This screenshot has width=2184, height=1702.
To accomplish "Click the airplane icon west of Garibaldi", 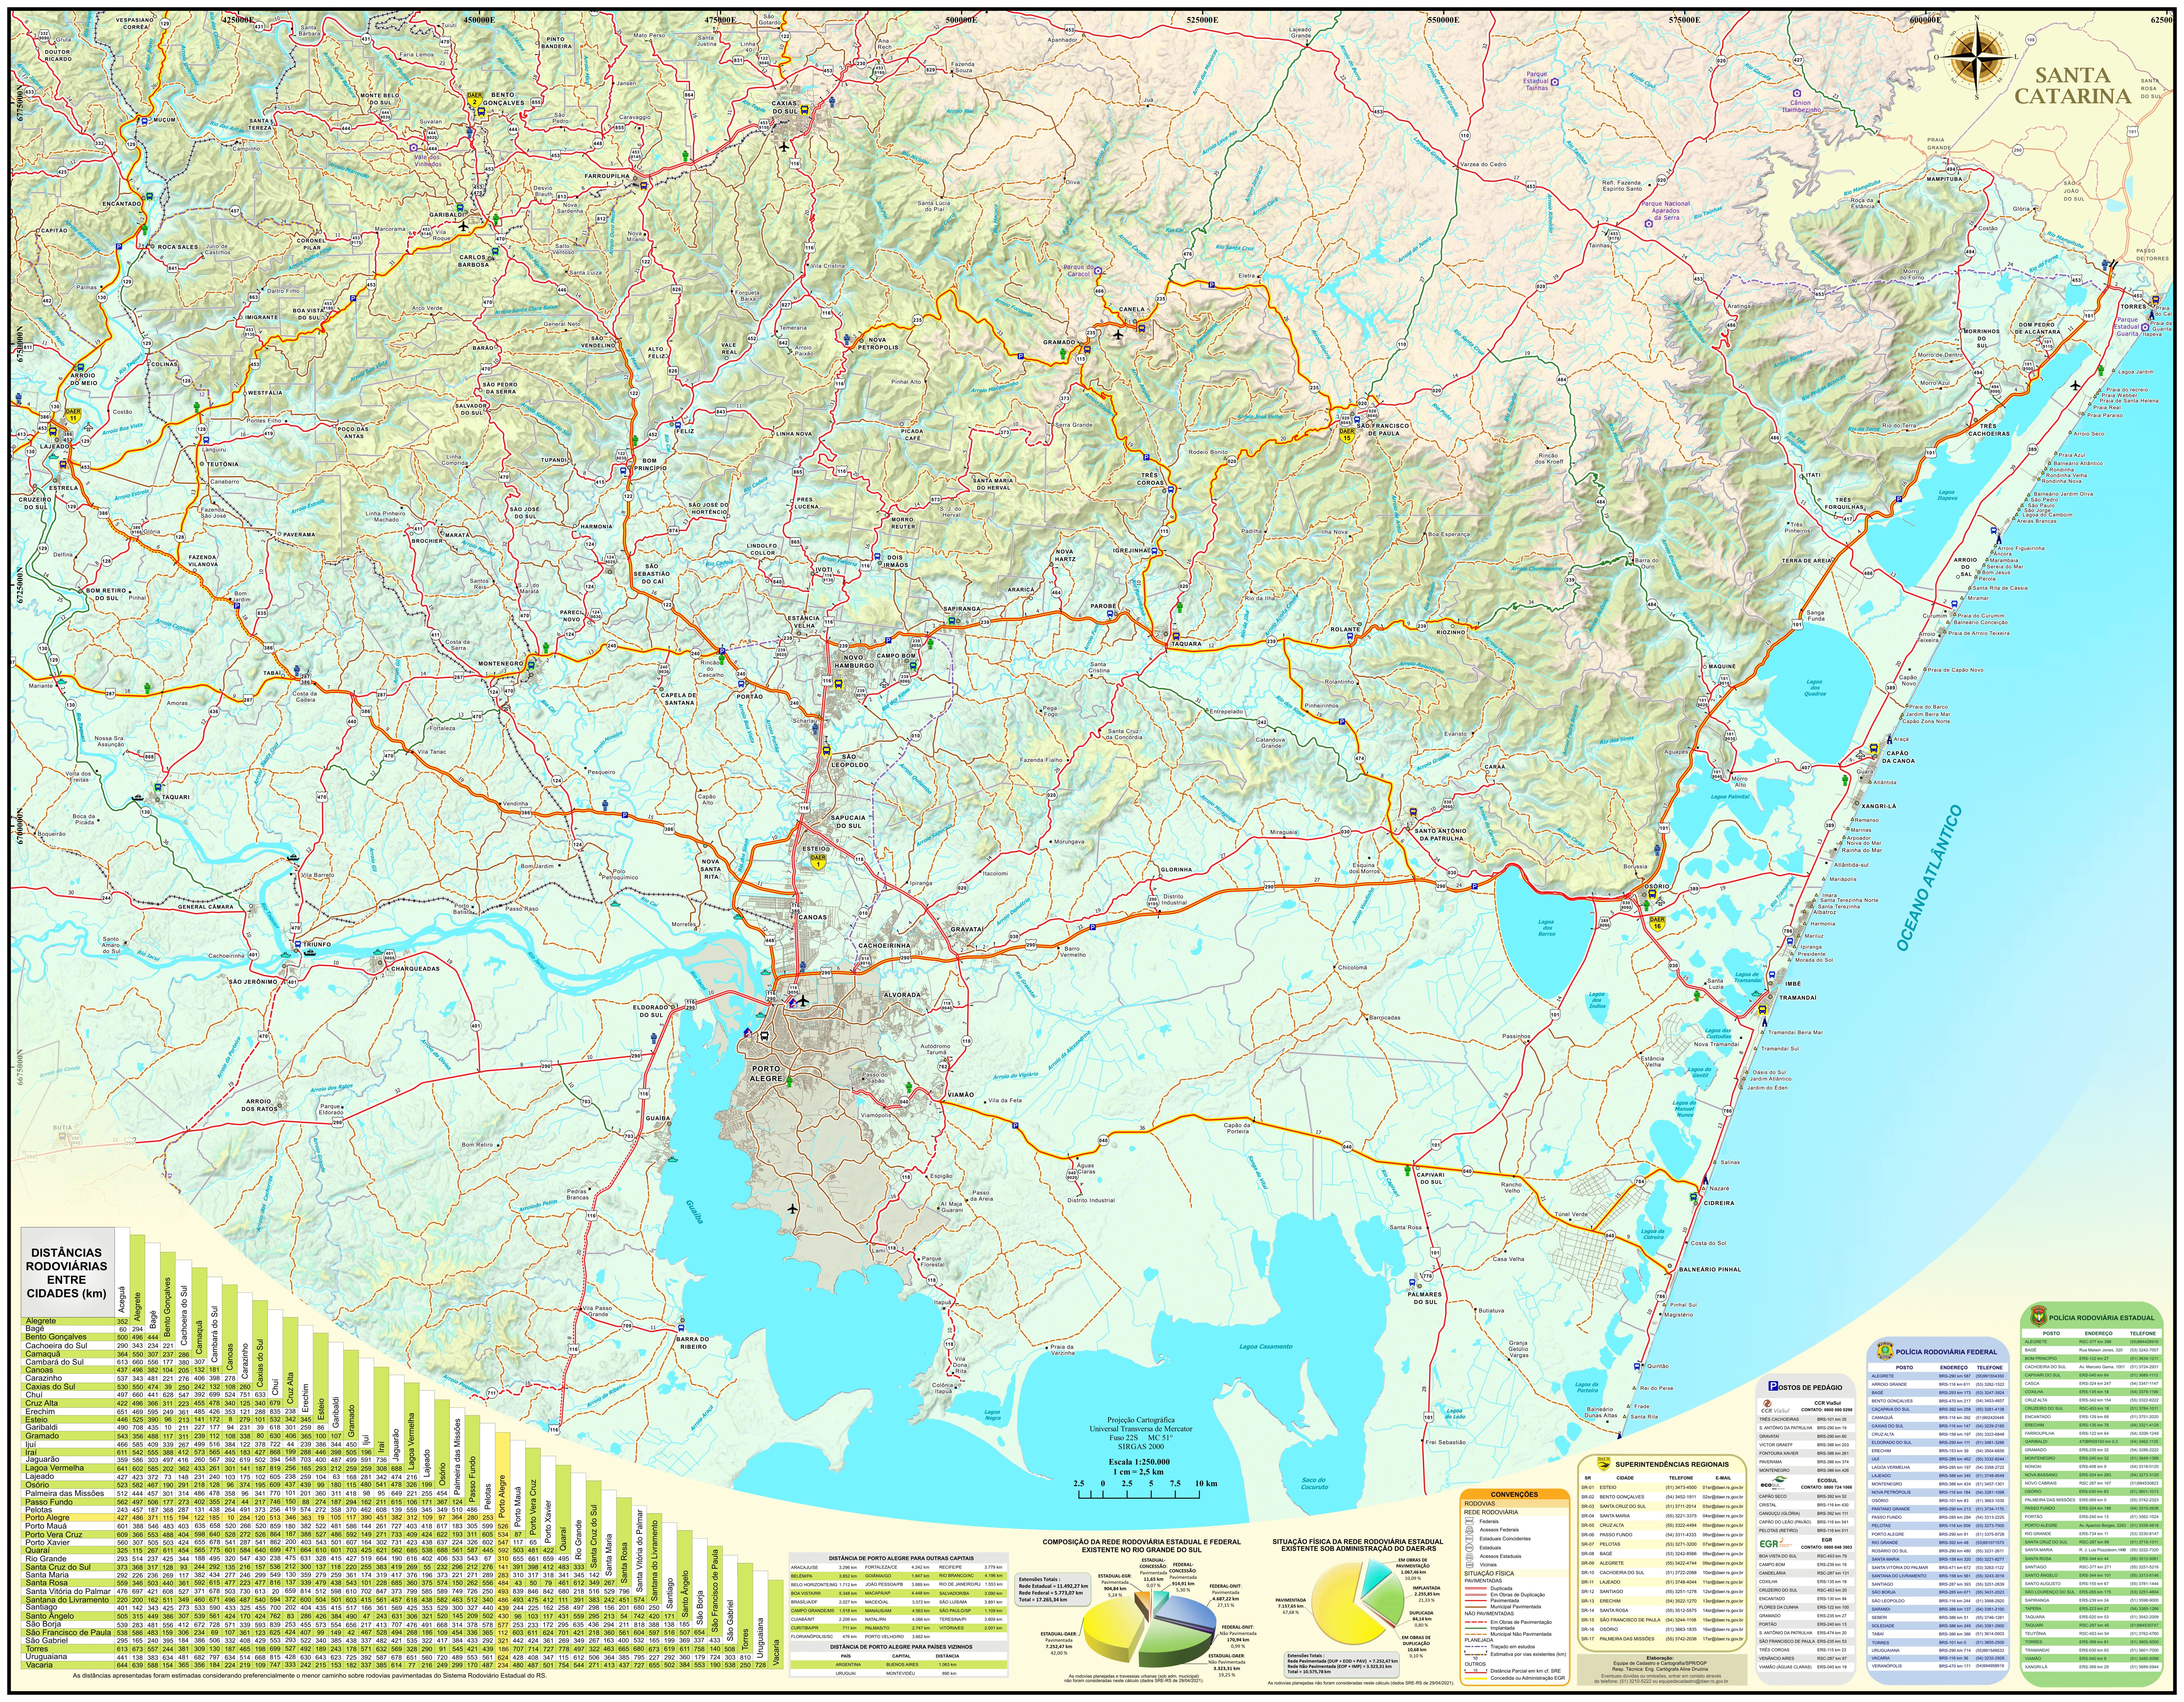I will pyautogui.click(x=463, y=226).
